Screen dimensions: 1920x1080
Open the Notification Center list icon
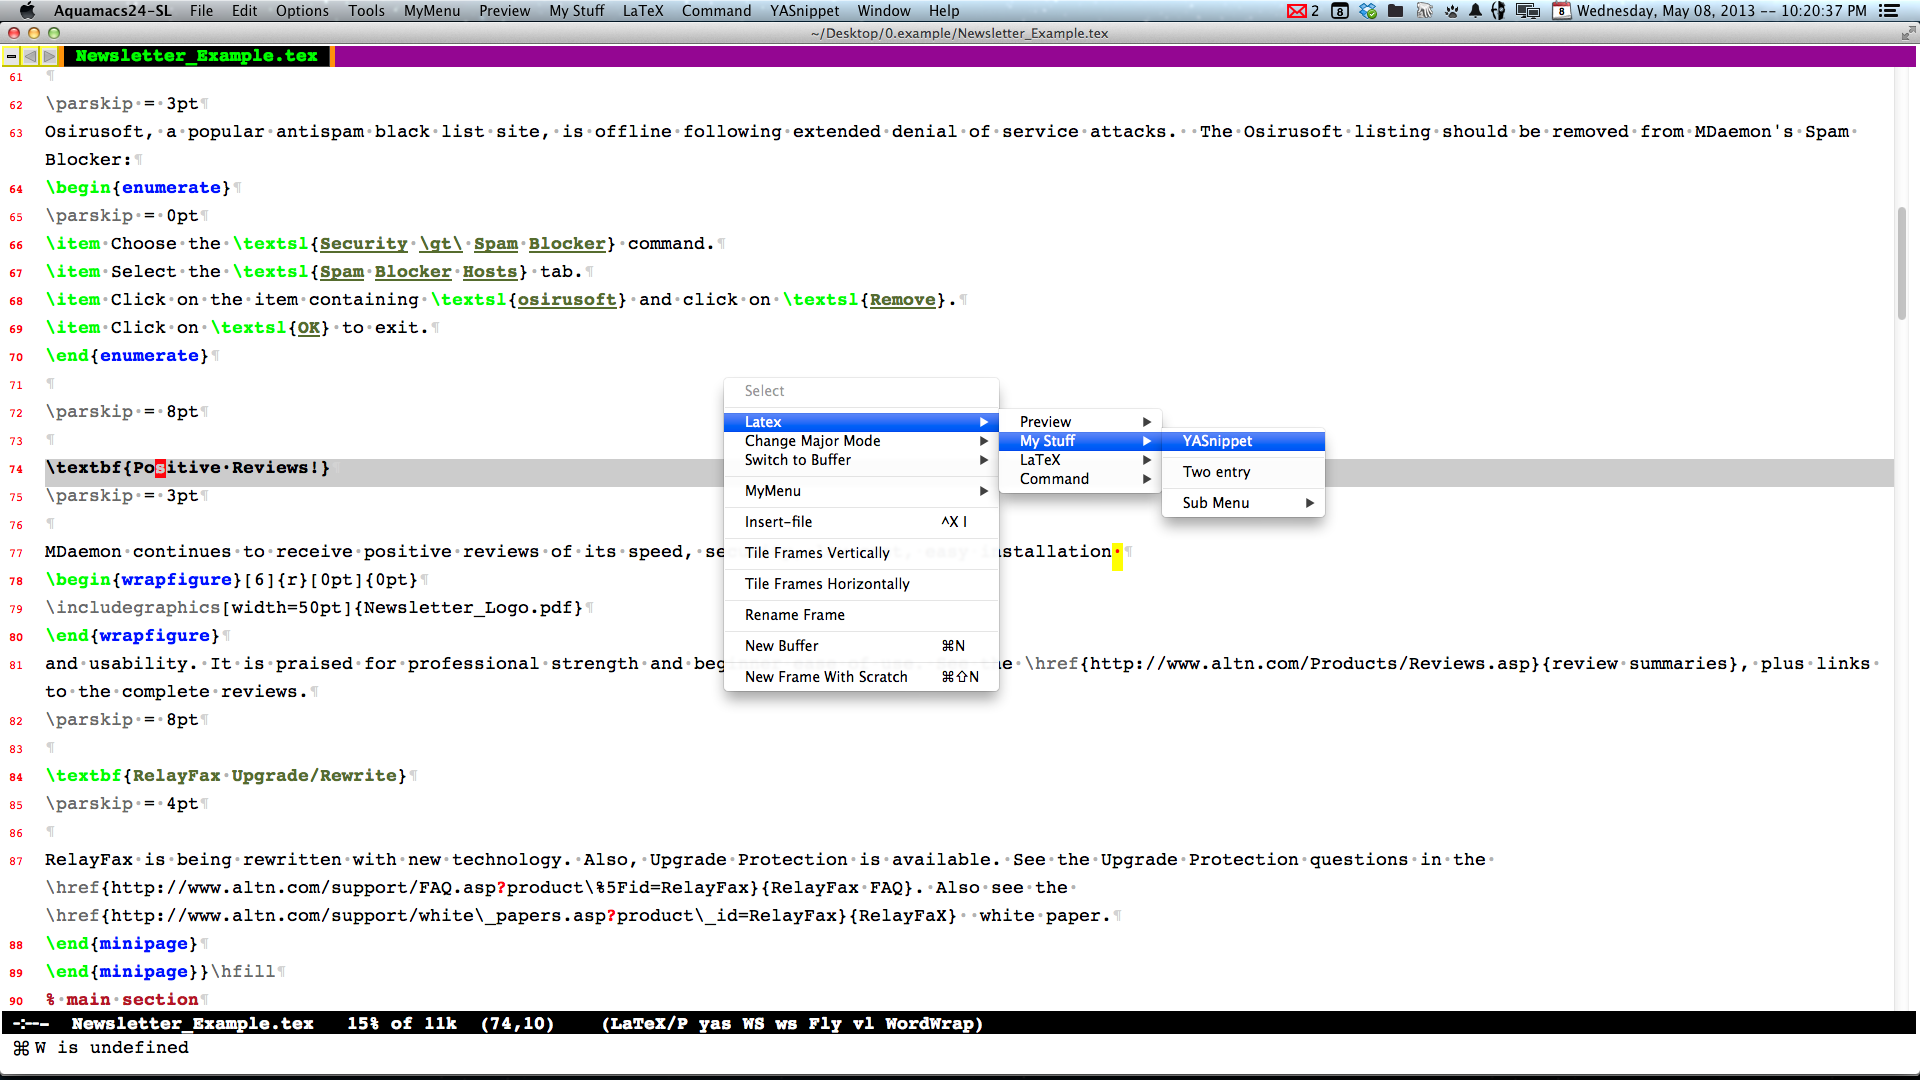[x=1889, y=11]
